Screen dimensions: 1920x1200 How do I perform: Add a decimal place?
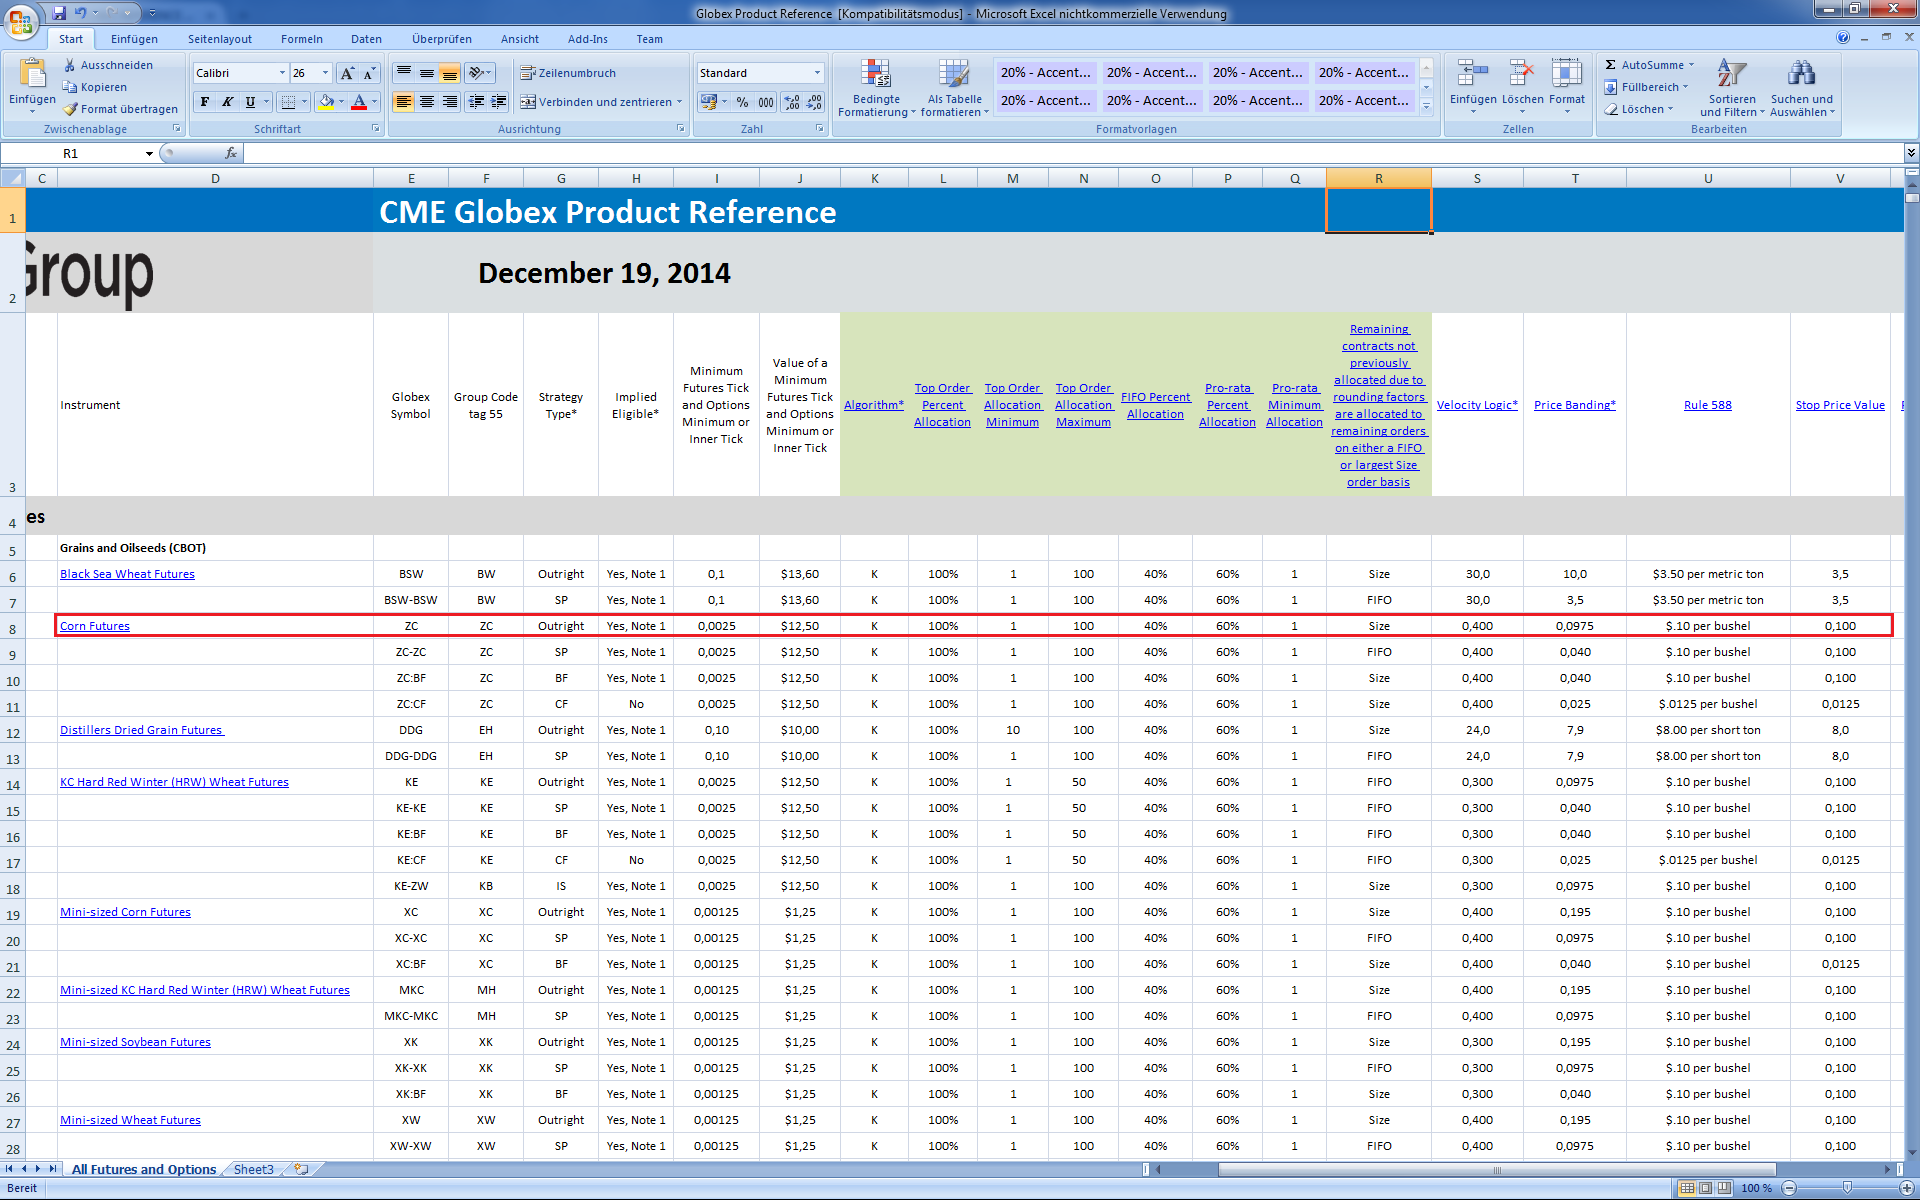click(x=792, y=102)
